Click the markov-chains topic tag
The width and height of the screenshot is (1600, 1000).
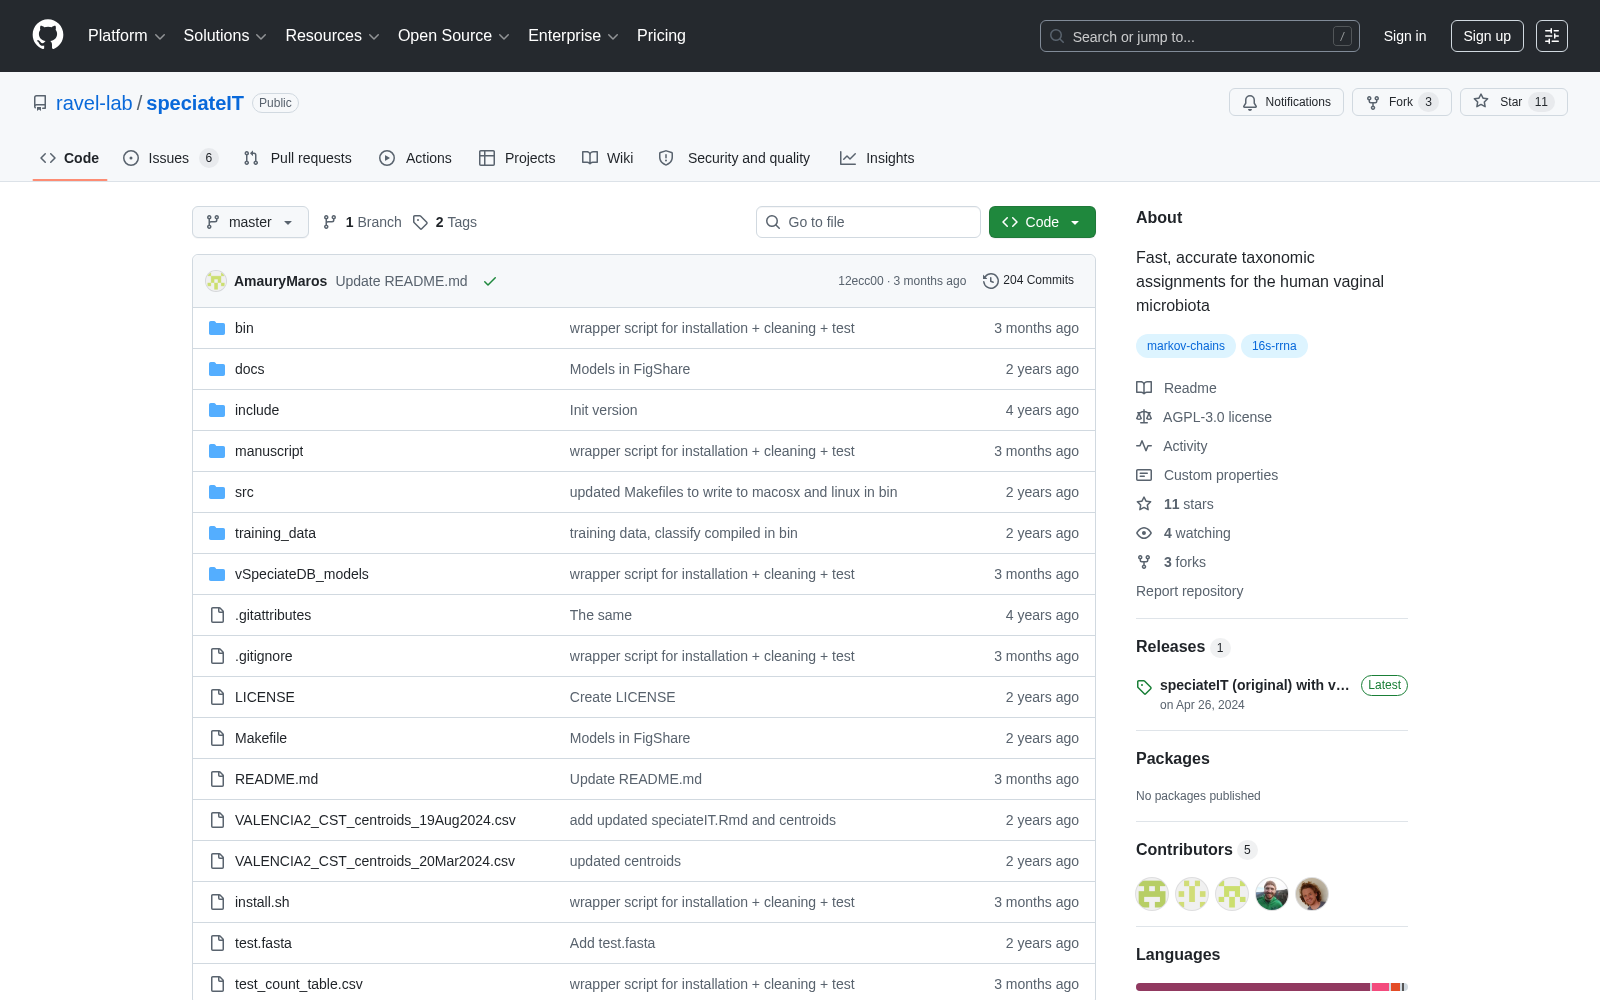click(x=1186, y=346)
